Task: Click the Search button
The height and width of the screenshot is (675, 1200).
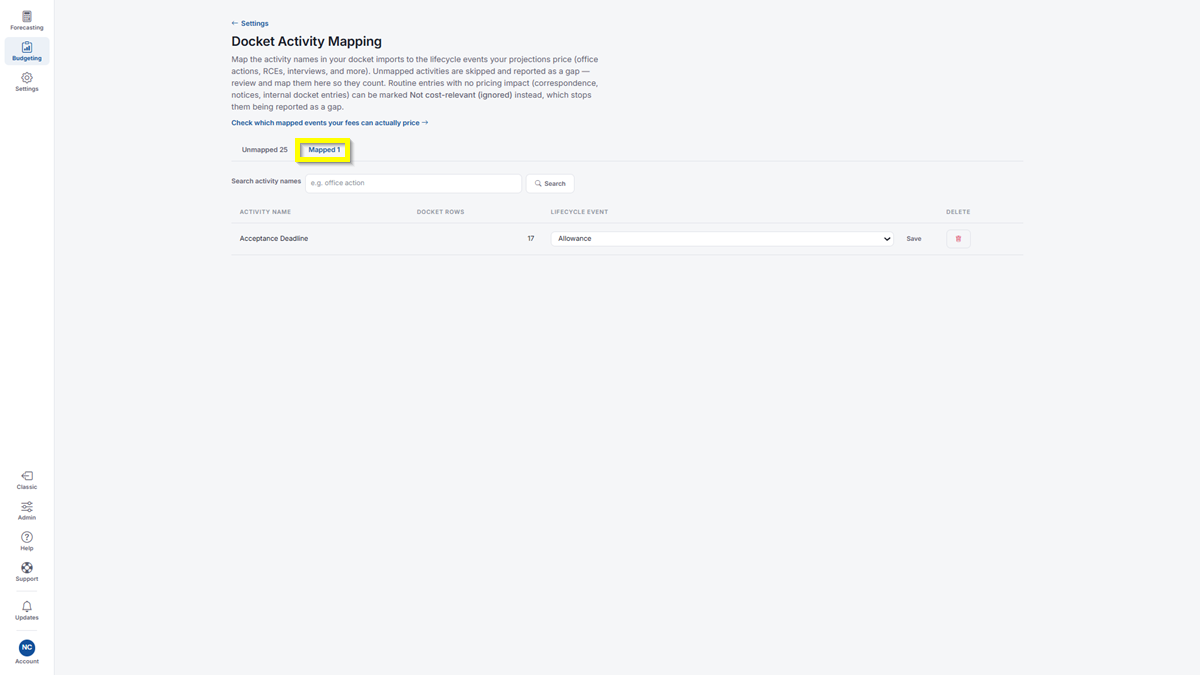Action: coord(550,183)
